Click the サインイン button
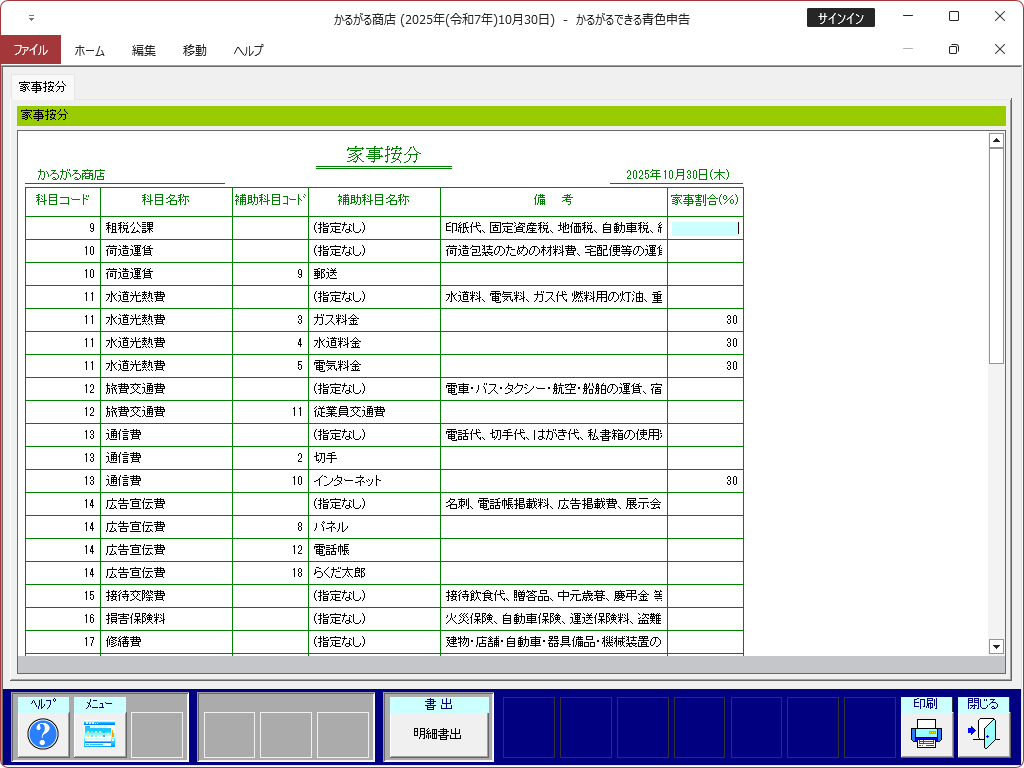 (840, 18)
